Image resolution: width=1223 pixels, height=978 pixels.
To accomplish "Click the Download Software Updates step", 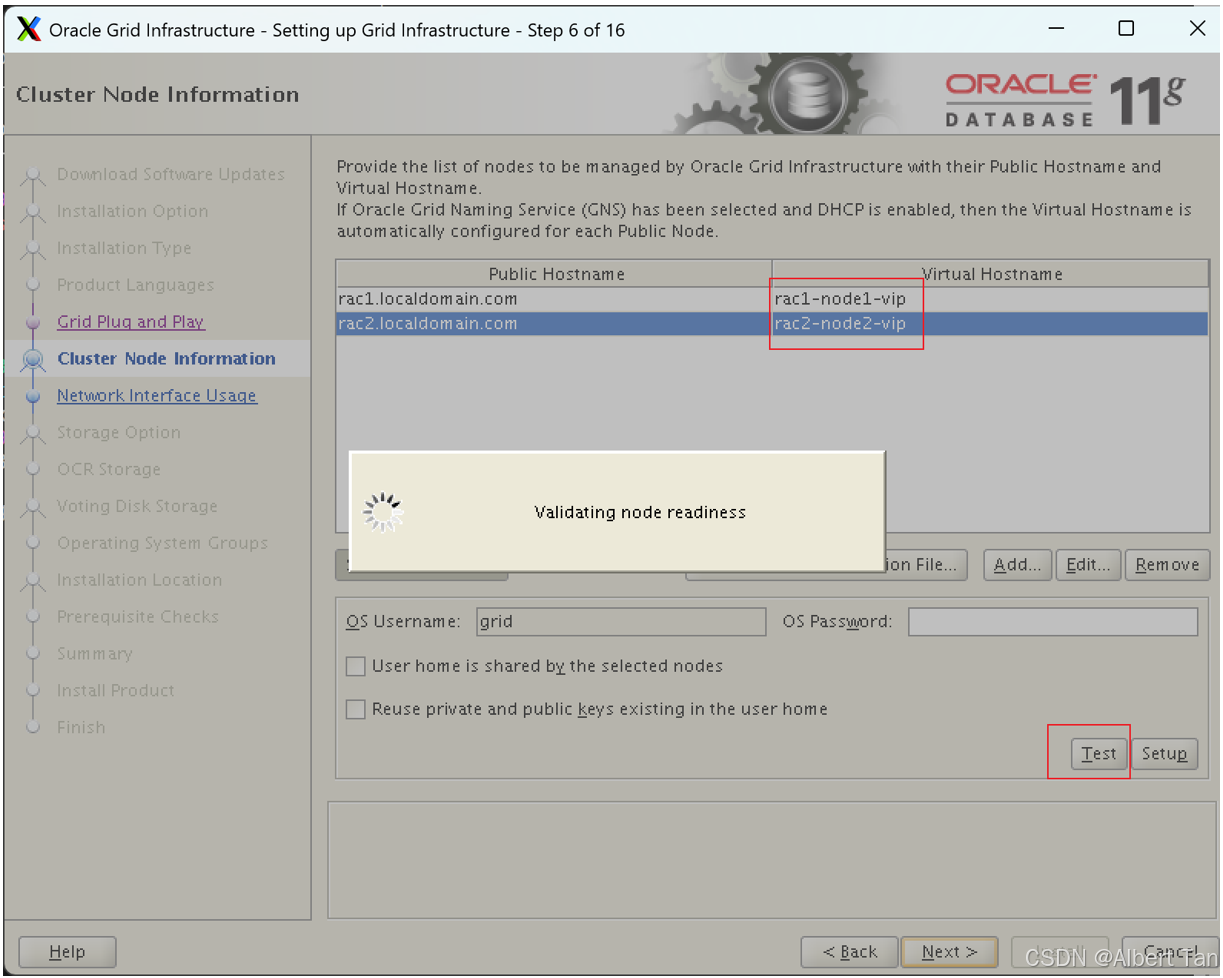I will click(x=171, y=175).
